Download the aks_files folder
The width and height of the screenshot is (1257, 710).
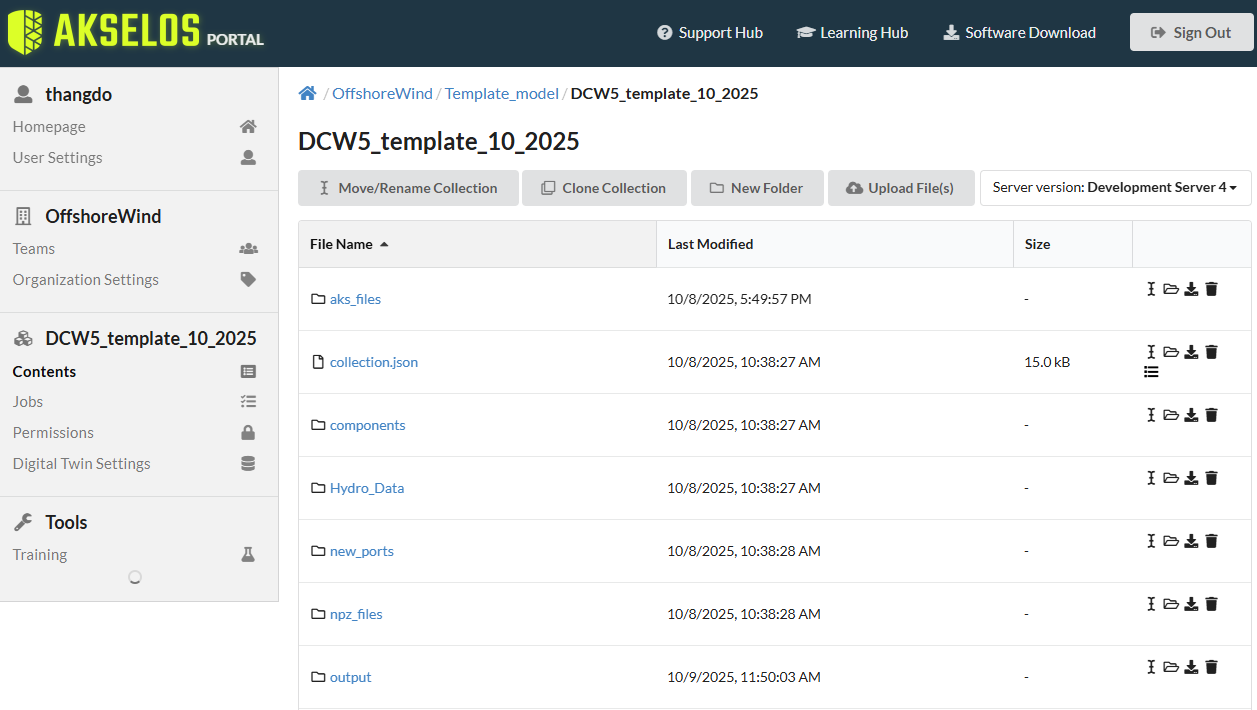click(1191, 289)
